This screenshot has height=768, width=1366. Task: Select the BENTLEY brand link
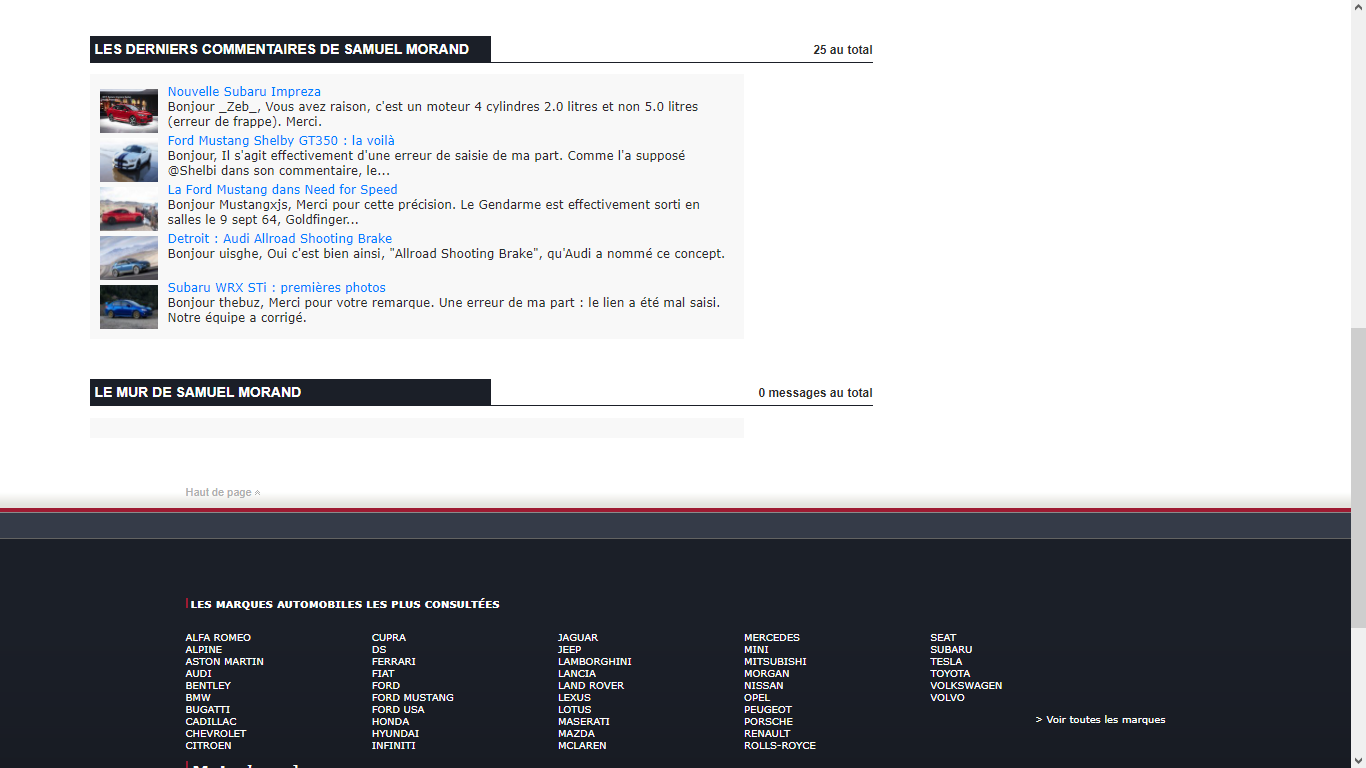208,686
